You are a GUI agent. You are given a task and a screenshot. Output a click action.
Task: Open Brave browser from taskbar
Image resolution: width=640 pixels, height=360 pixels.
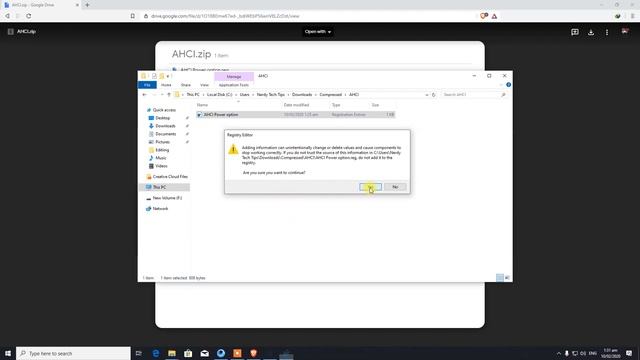[x=253, y=353]
